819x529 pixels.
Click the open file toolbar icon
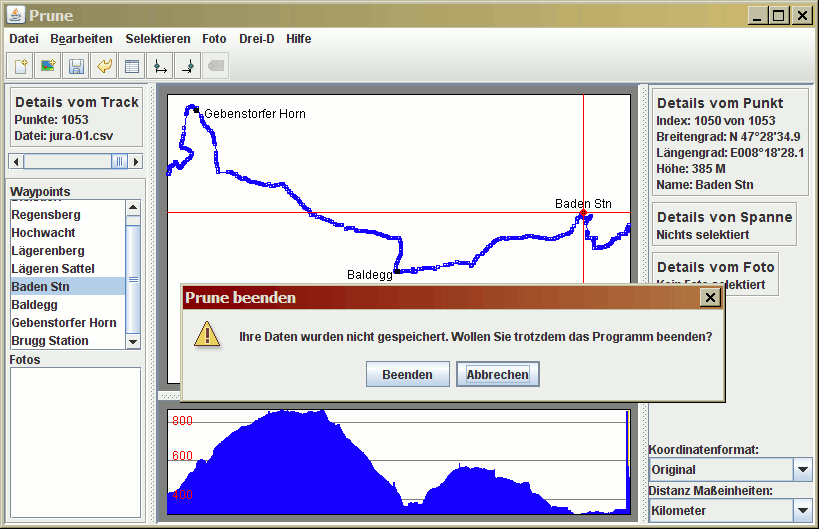click(x=20, y=67)
